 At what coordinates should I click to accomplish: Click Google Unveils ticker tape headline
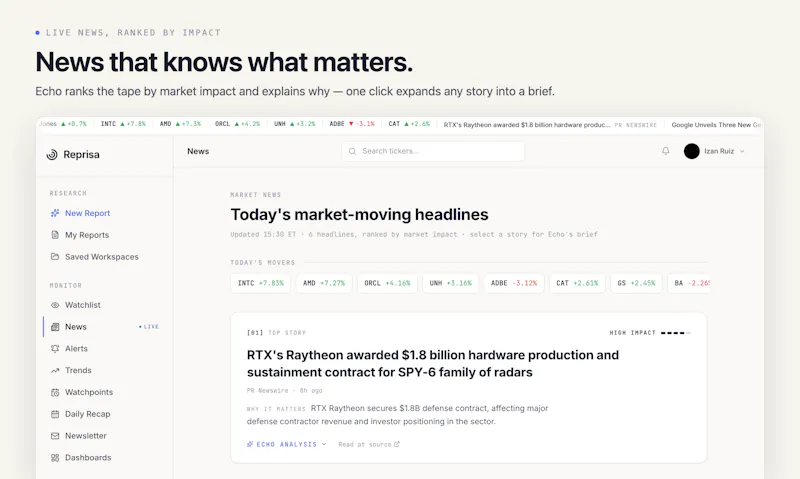(716, 124)
